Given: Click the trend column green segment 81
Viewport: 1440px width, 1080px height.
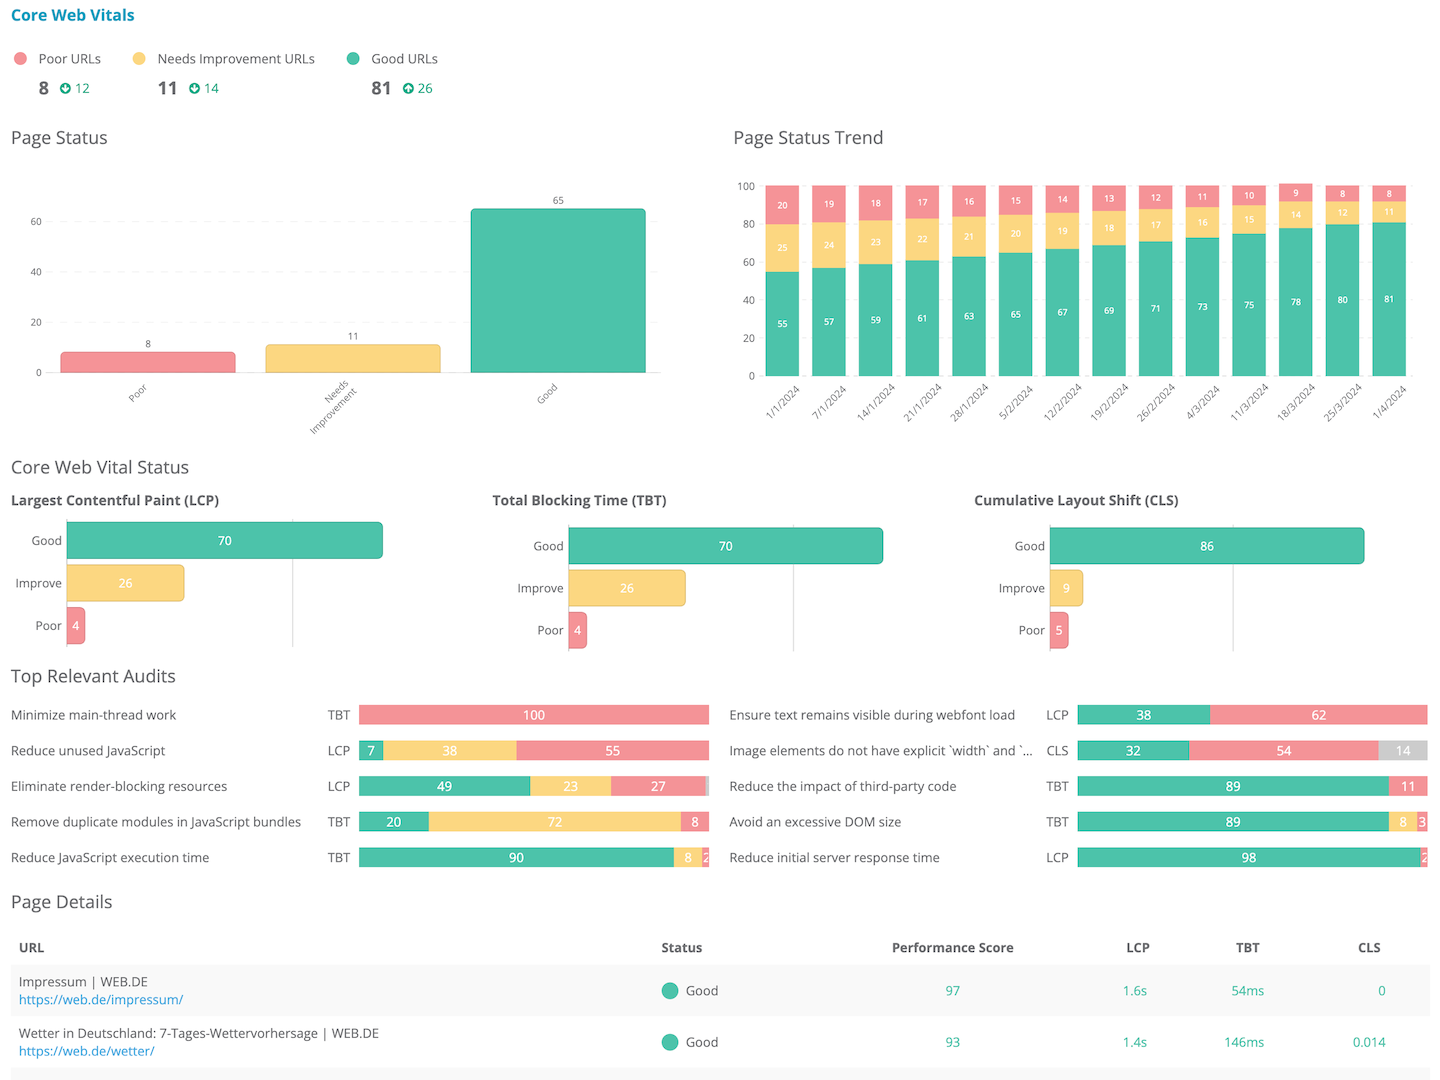Looking at the screenshot, I should pos(1389,299).
